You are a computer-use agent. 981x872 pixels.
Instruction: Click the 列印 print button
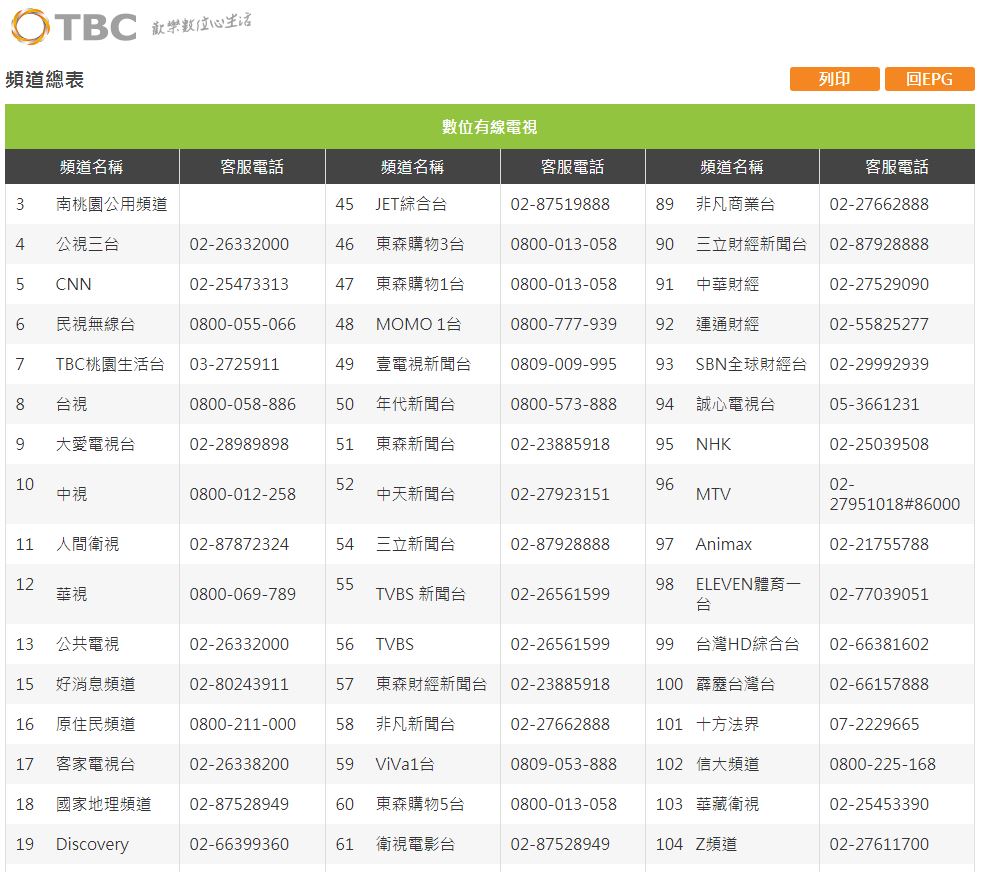coord(834,79)
